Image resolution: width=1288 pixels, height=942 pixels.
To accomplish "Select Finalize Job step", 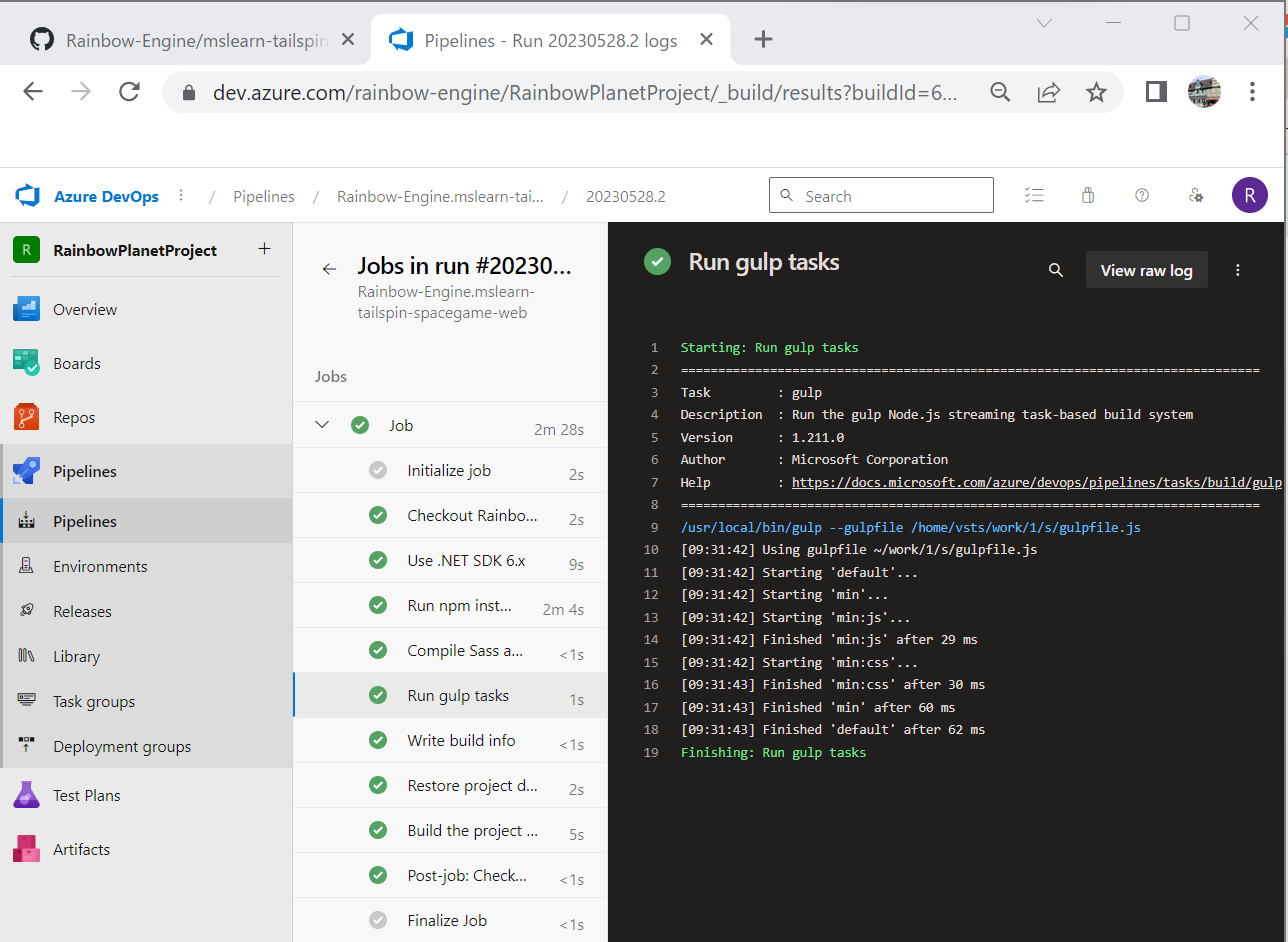I will pos(450,920).
